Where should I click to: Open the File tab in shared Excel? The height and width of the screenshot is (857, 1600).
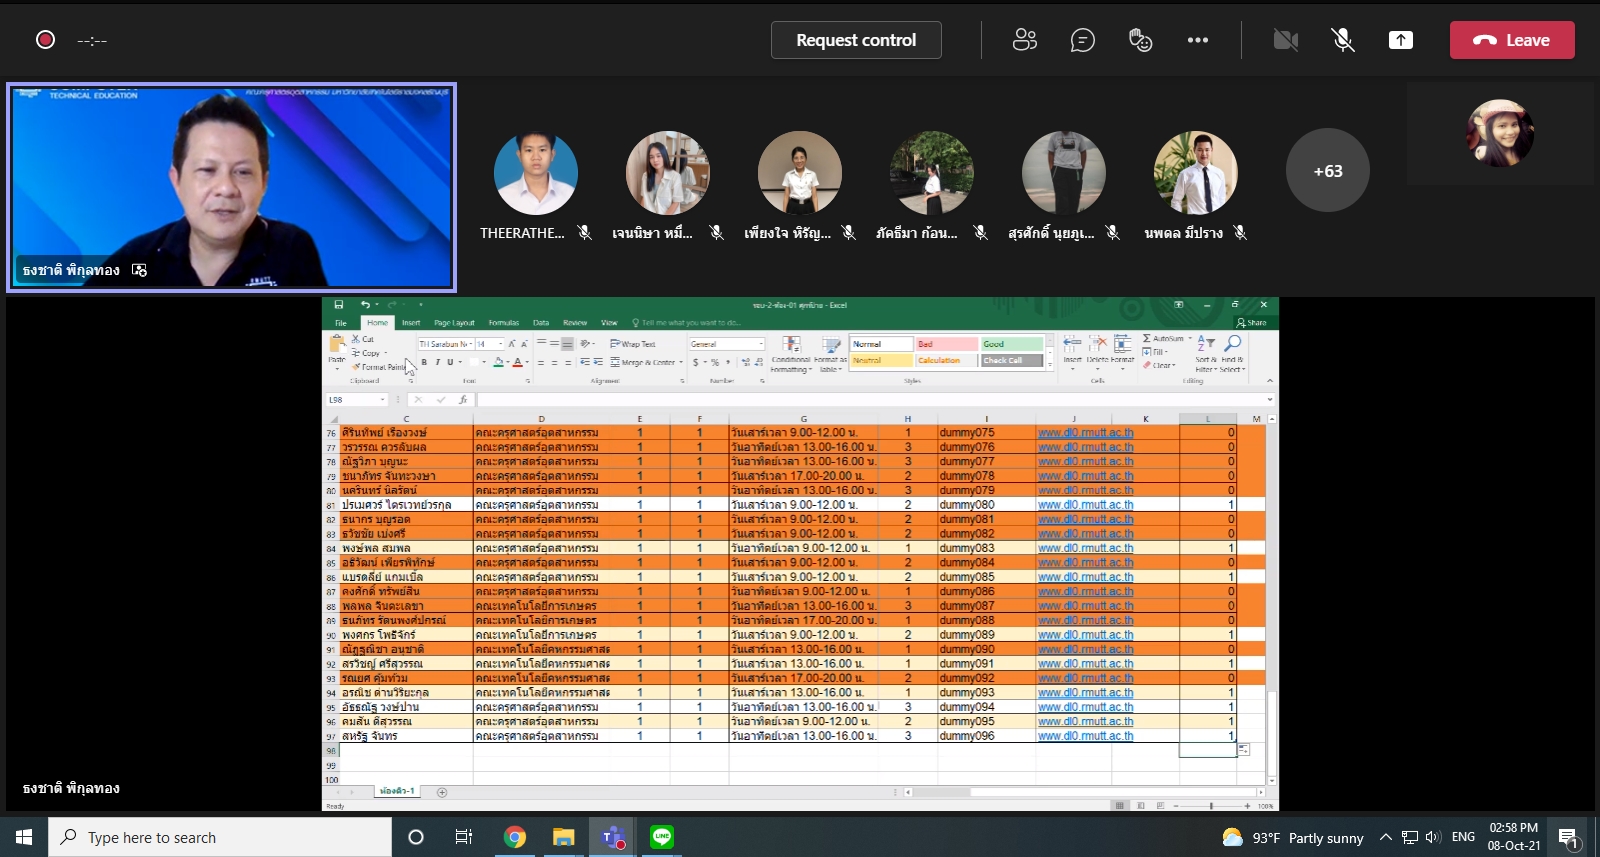pos(341,323)
